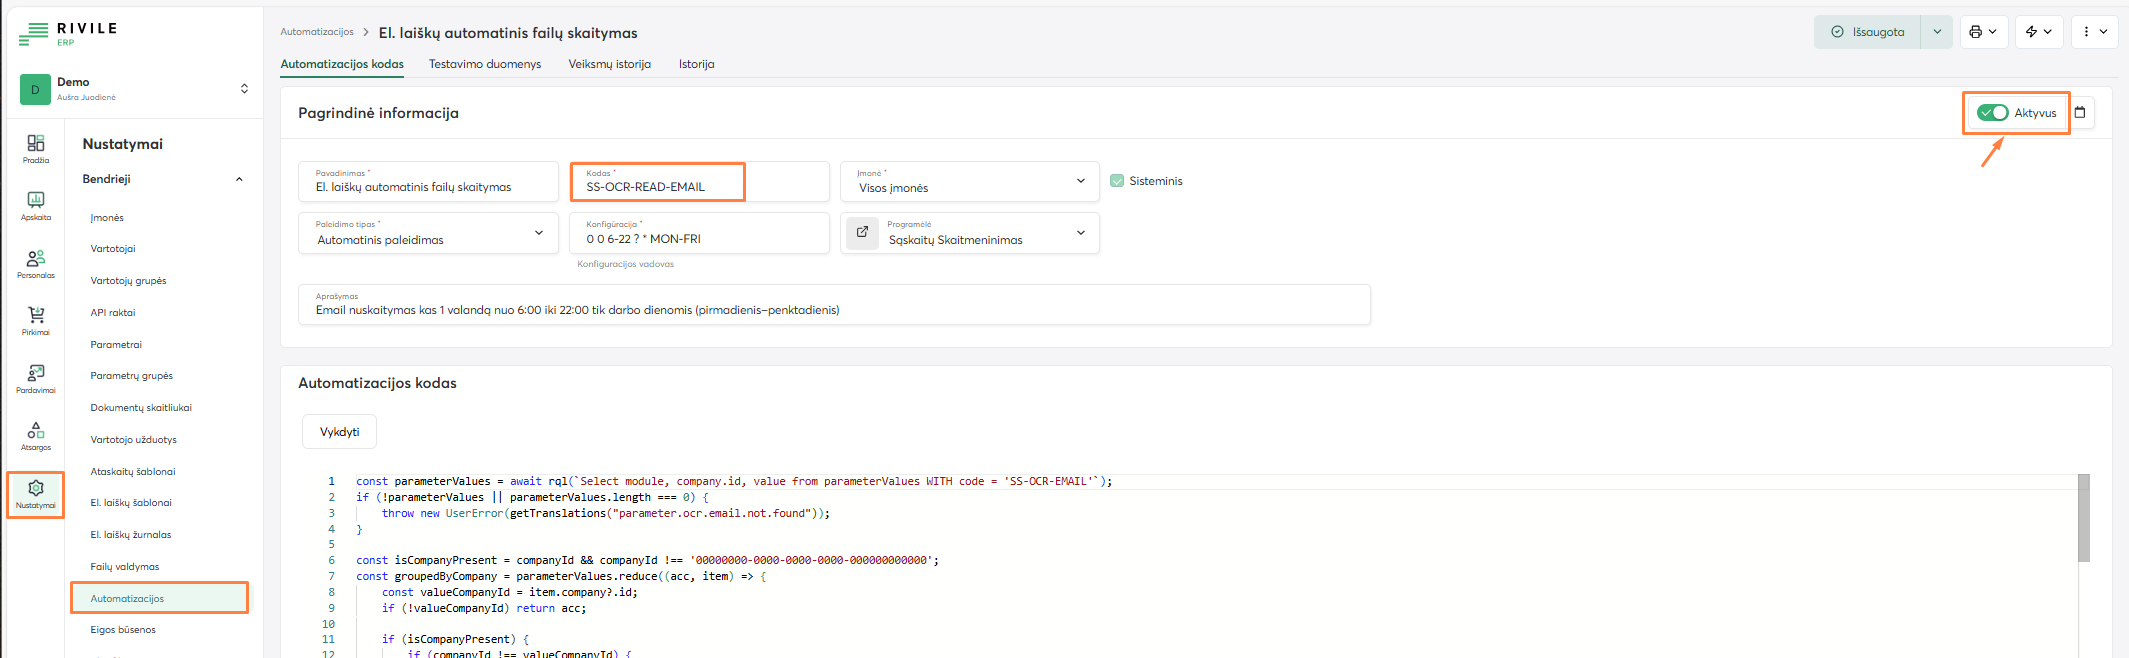This screenshot has width=2129, height=658.
Task: Switch to the Testavimo duomenys tab
Action: coord(485,64)
